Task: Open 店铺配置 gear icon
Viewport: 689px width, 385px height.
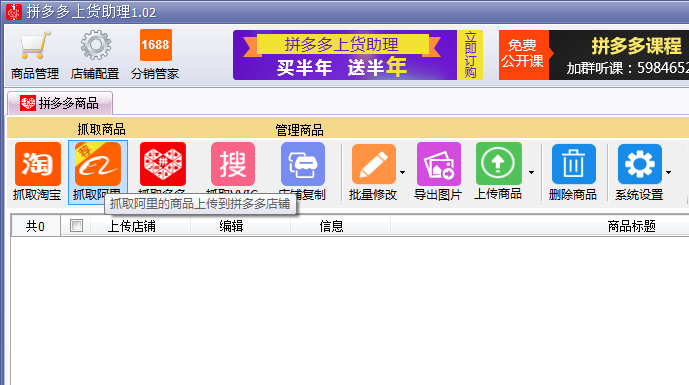Action: pos(95,45)
